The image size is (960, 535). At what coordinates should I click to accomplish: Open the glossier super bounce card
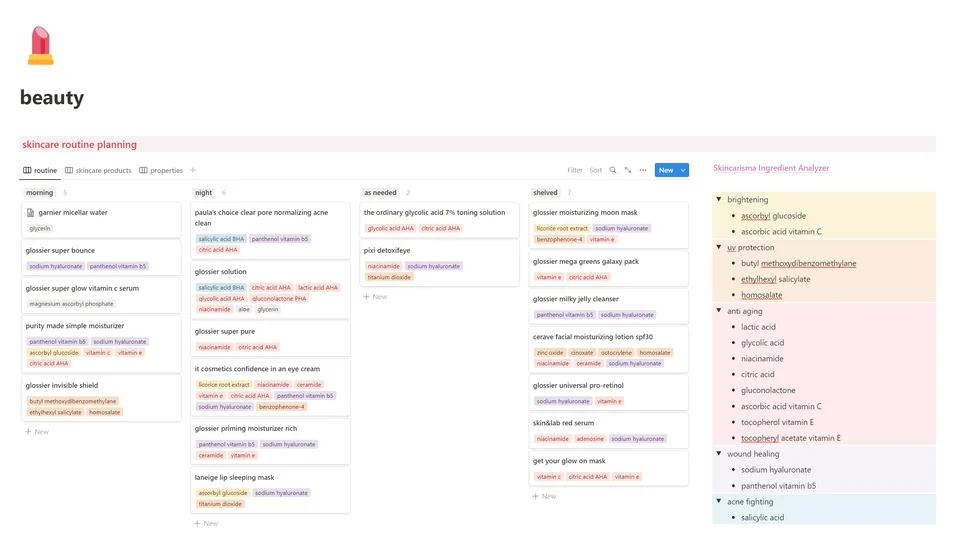pos(101,258)
